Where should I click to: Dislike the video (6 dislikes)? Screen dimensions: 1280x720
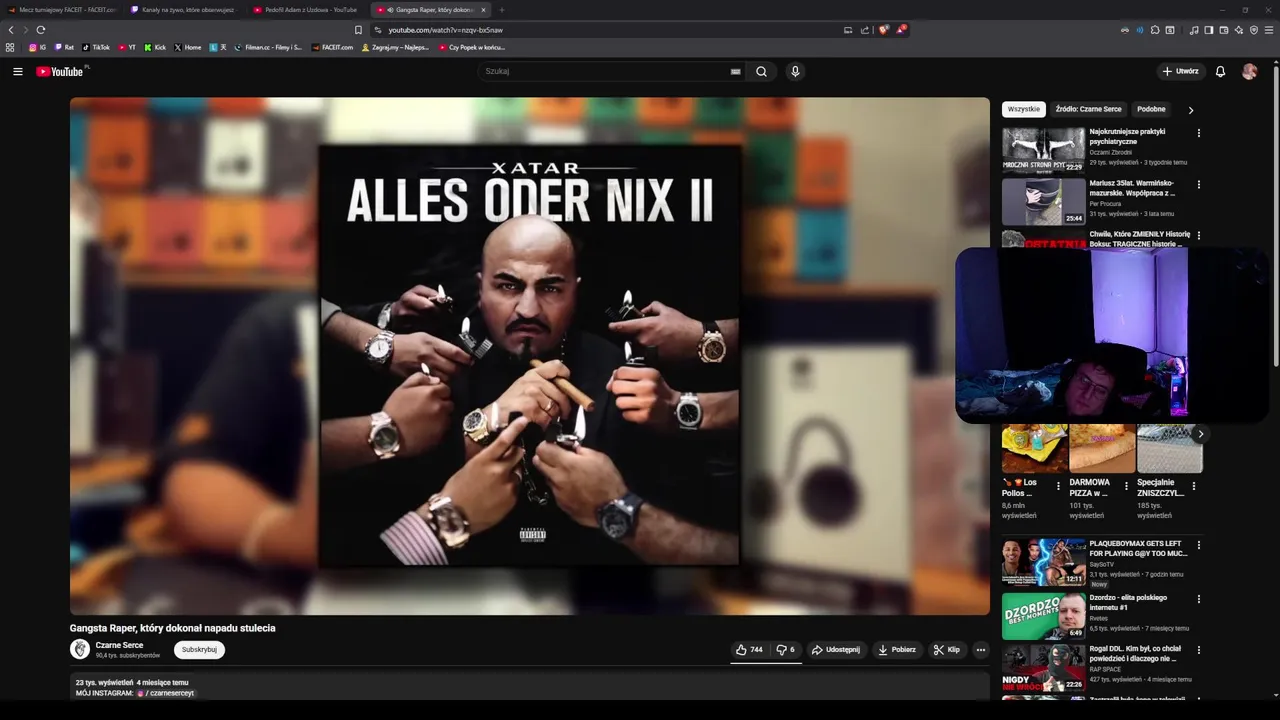click(x=786, y=650)
